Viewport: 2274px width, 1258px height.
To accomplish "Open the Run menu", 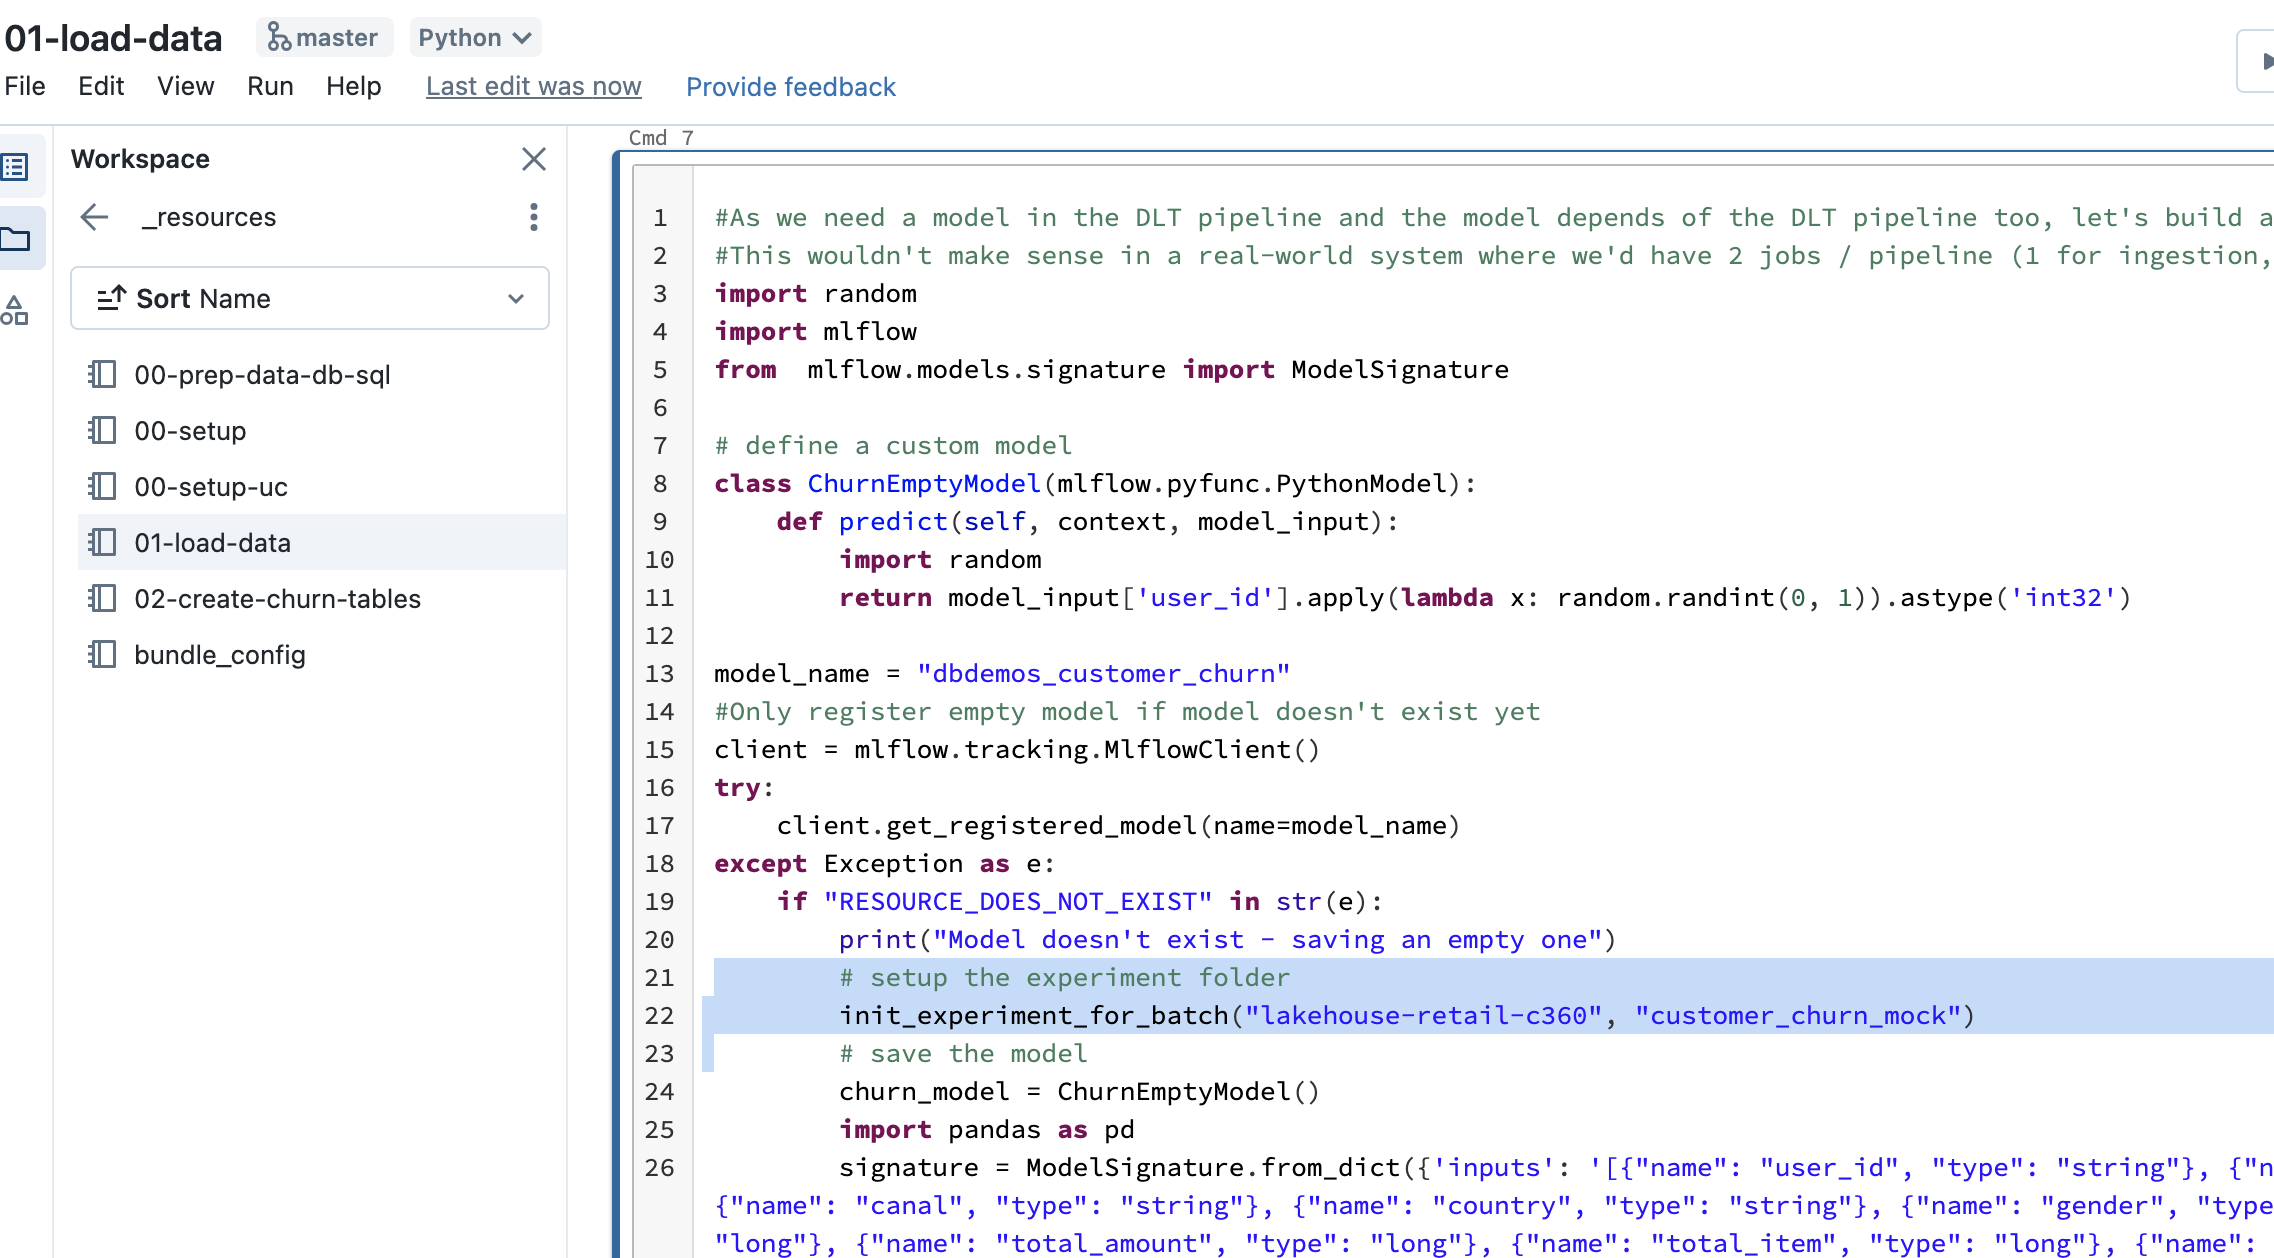I will pyautogui.click(x=270, y=86).
